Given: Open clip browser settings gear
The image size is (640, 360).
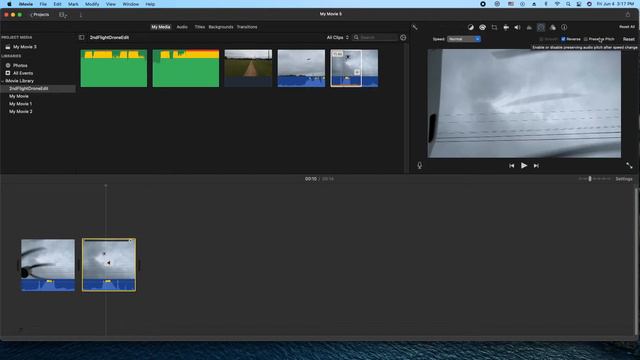Looking at the screenshot, I should pyautogui.click(x=403, y=38).
